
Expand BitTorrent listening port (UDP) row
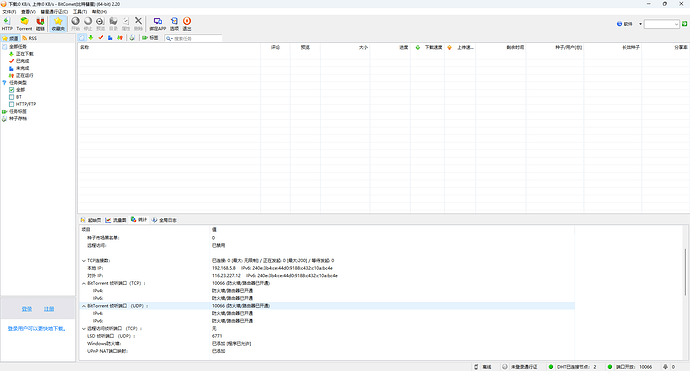84,306
